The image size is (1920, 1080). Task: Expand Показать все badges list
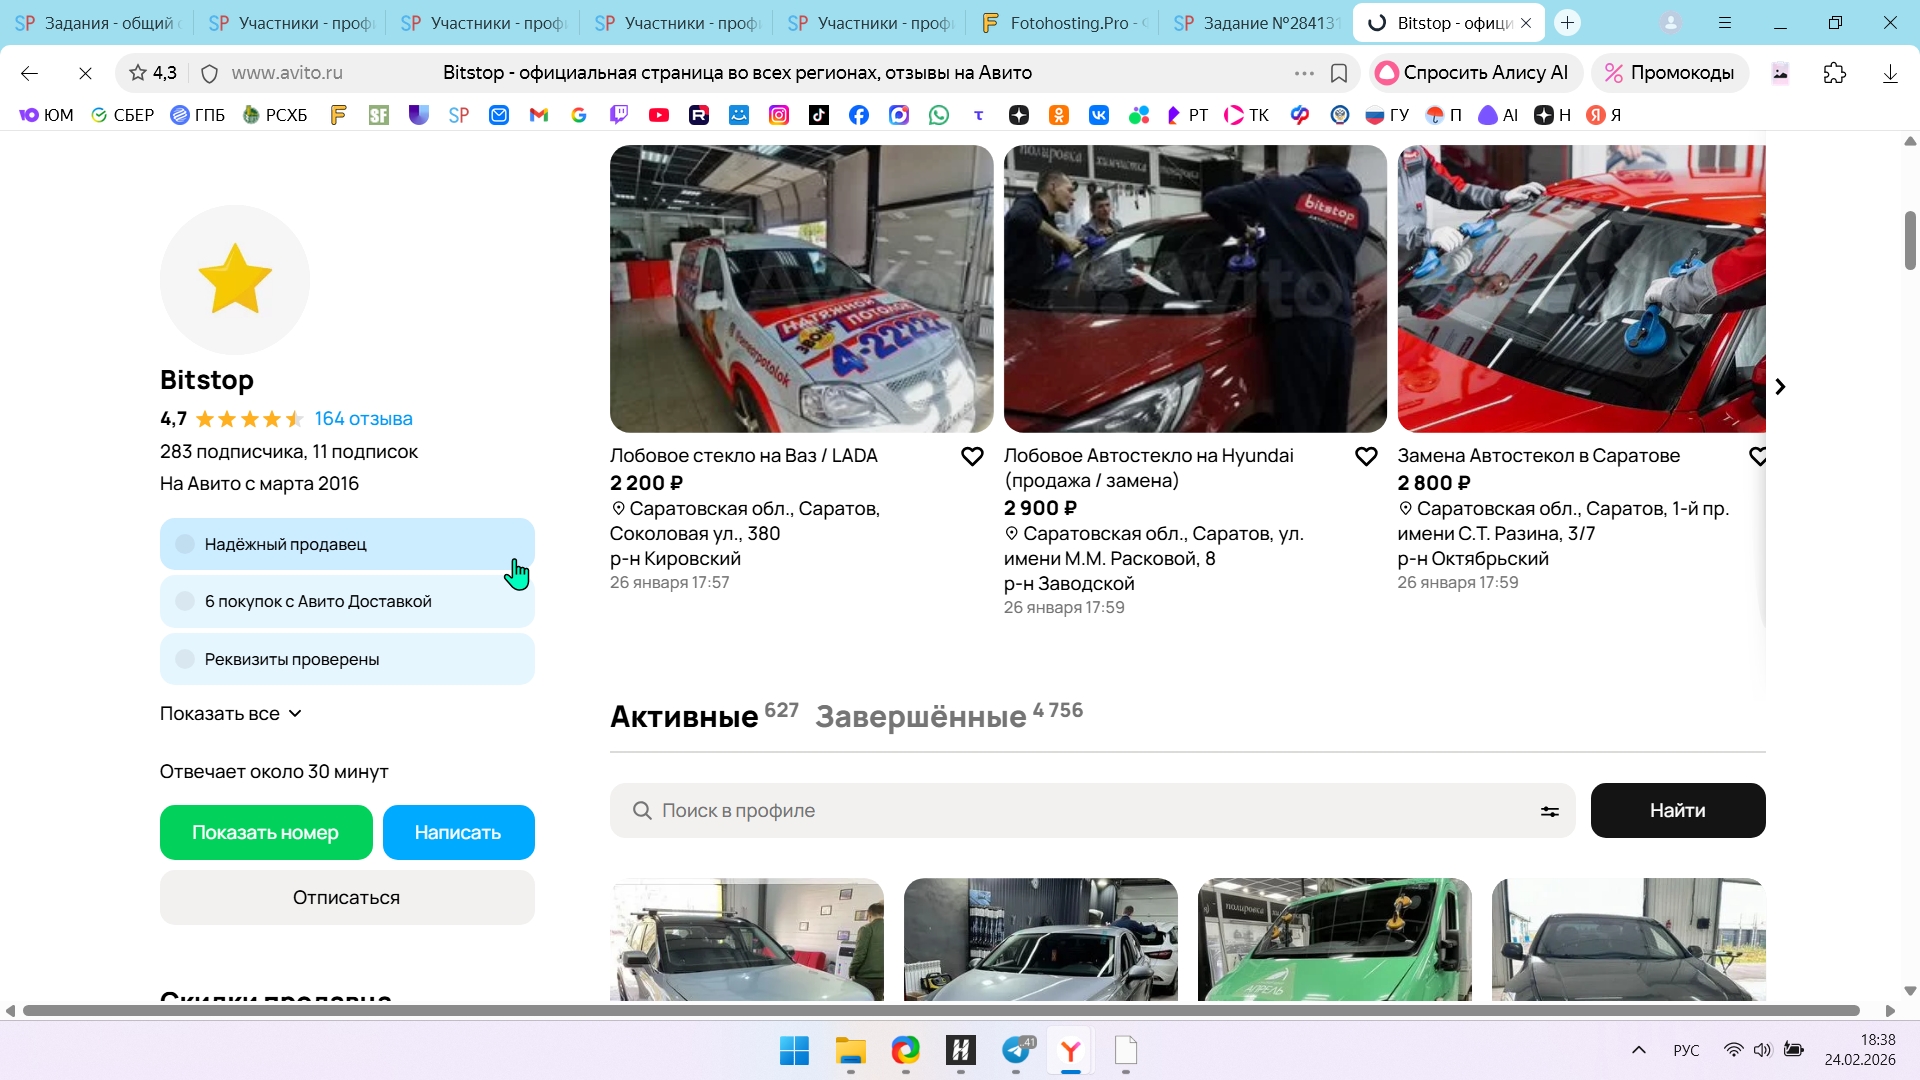pos(230,714)
